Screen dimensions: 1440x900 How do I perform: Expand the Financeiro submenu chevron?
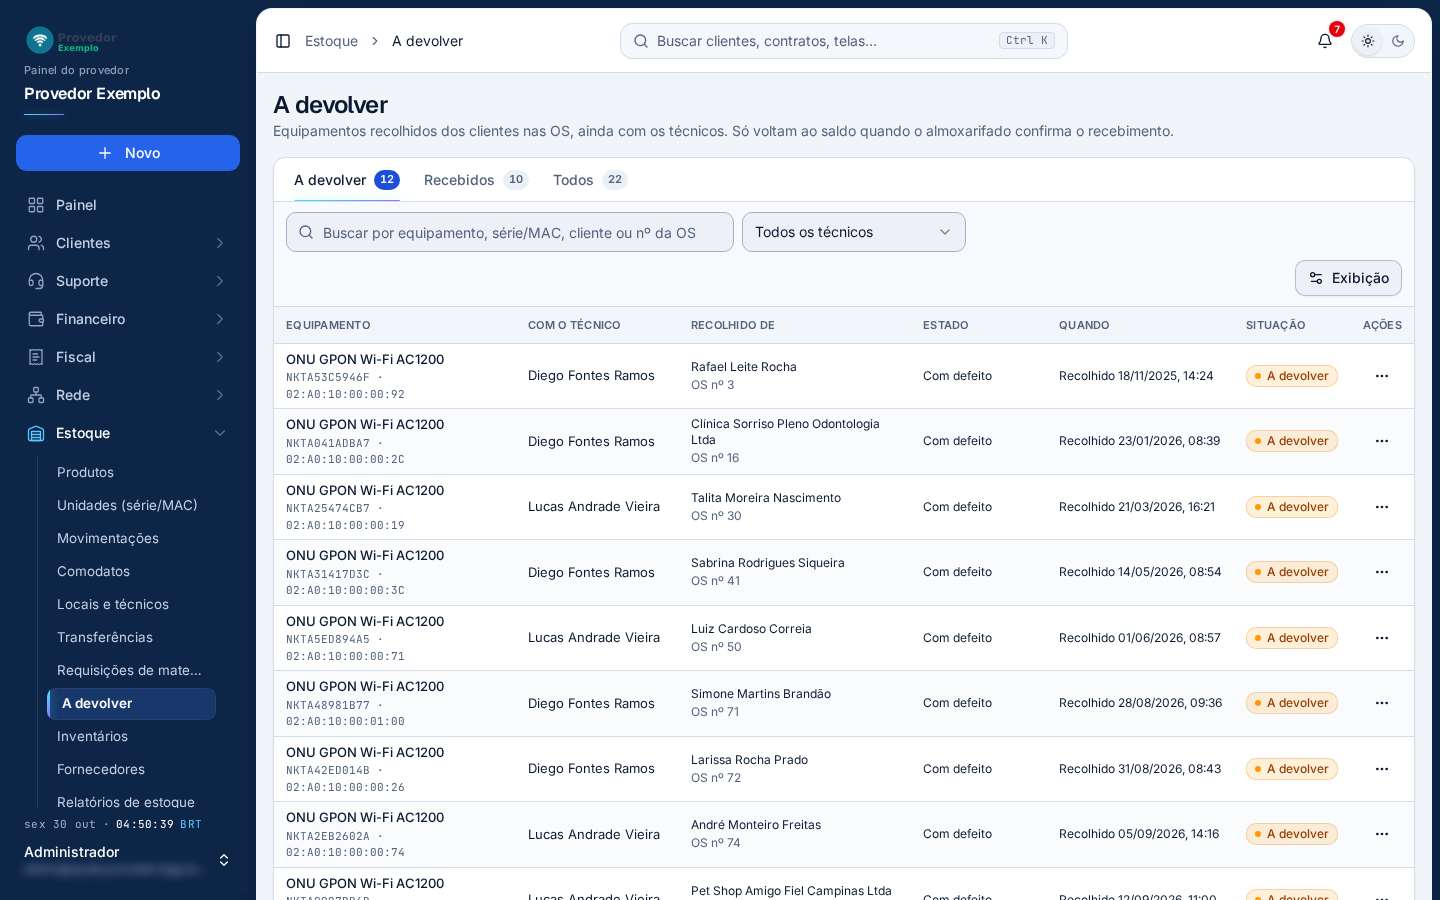coord(220,319)
